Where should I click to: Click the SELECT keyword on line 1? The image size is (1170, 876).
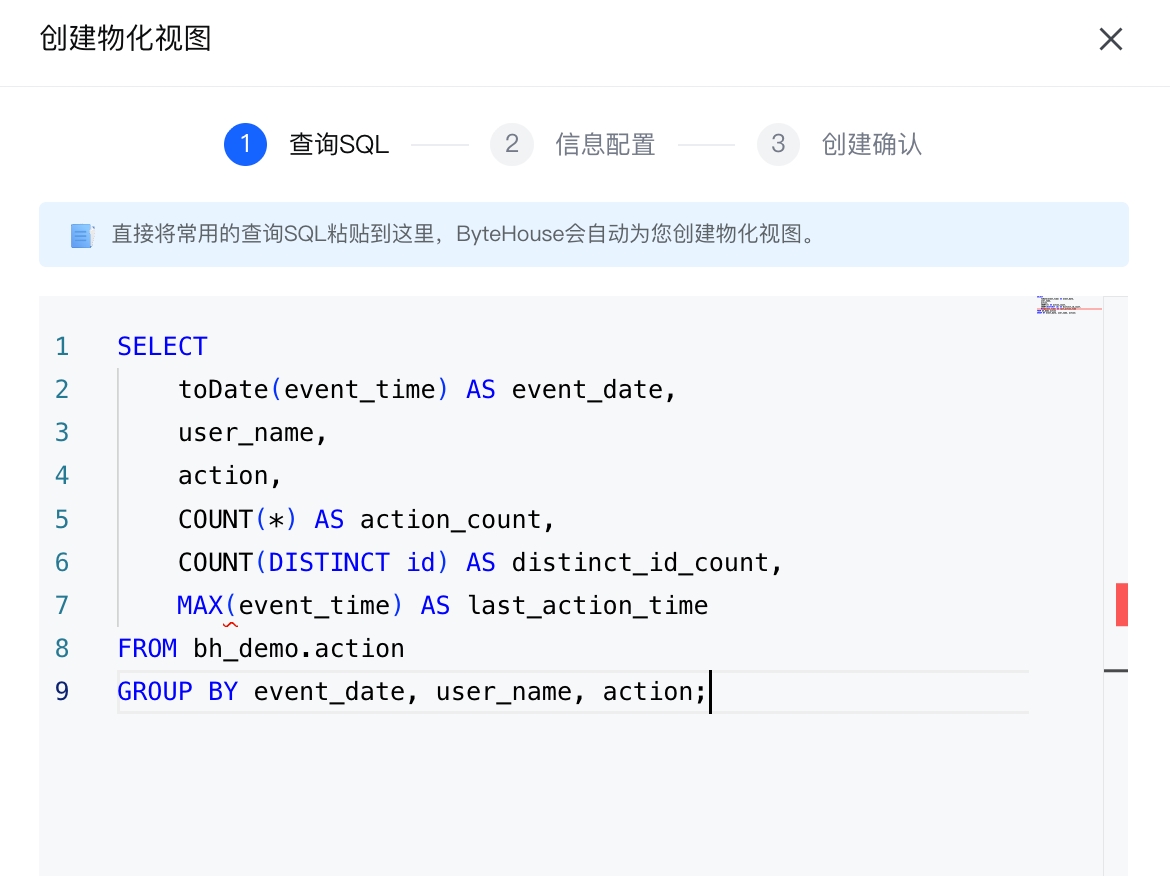pos(162,347)
